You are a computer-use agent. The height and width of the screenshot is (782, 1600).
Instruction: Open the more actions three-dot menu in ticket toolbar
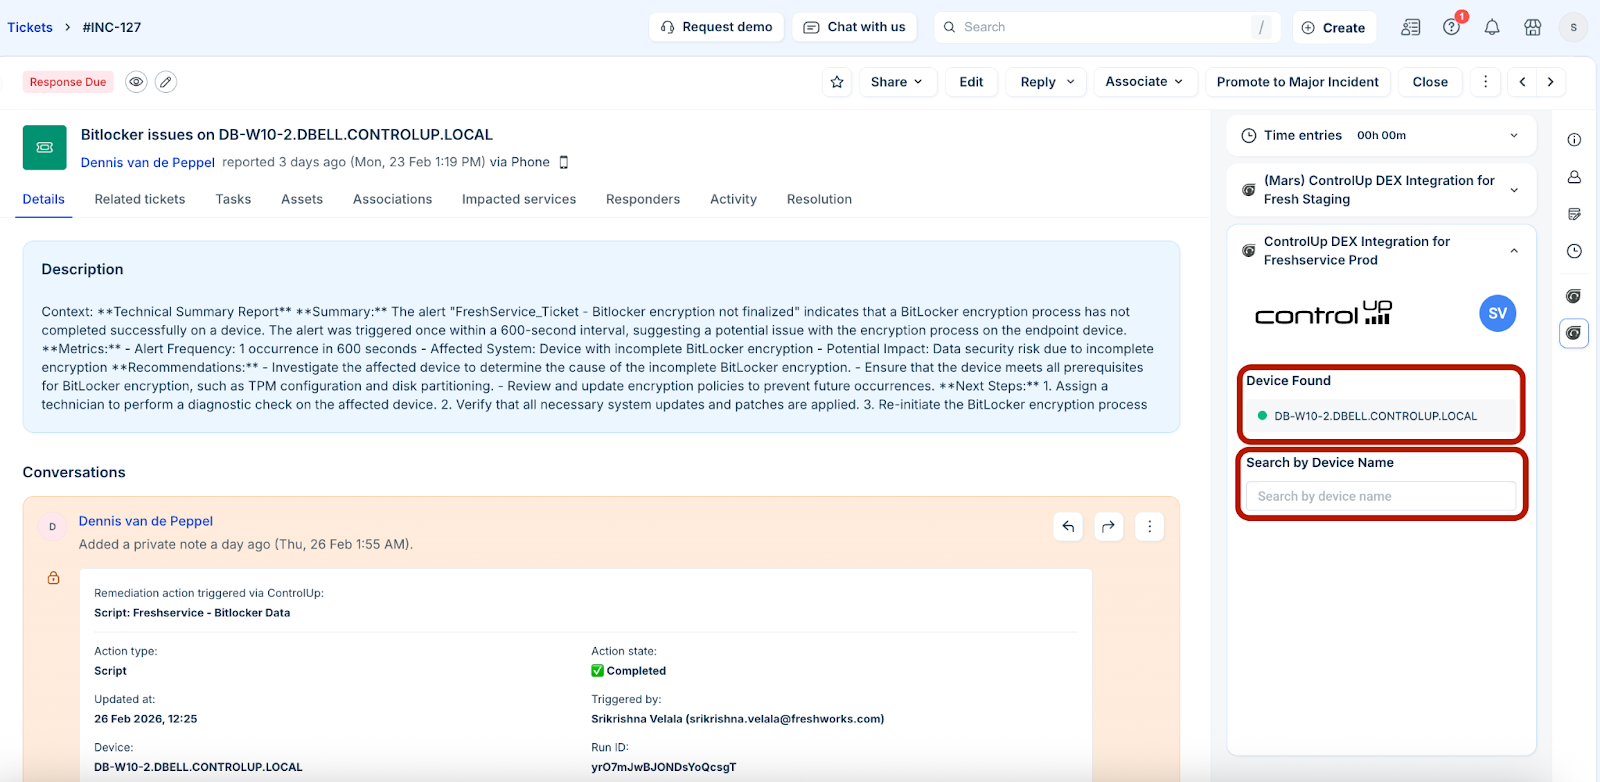tap(1485, 82)
